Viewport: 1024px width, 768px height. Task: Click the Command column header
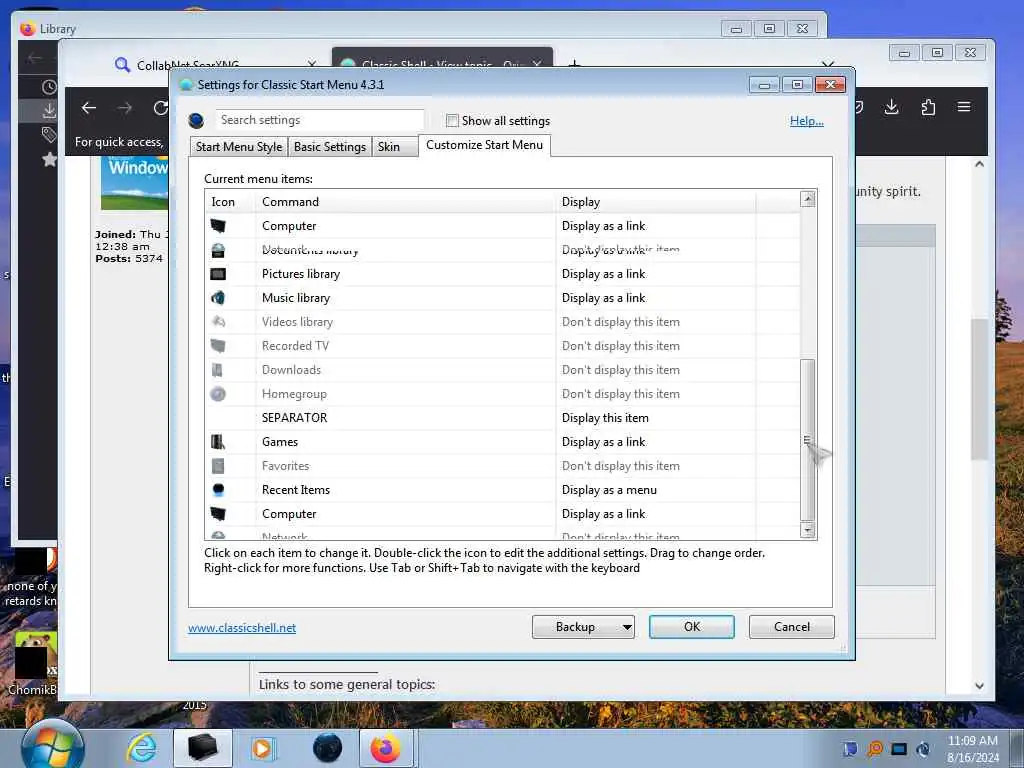coord(405,202)
